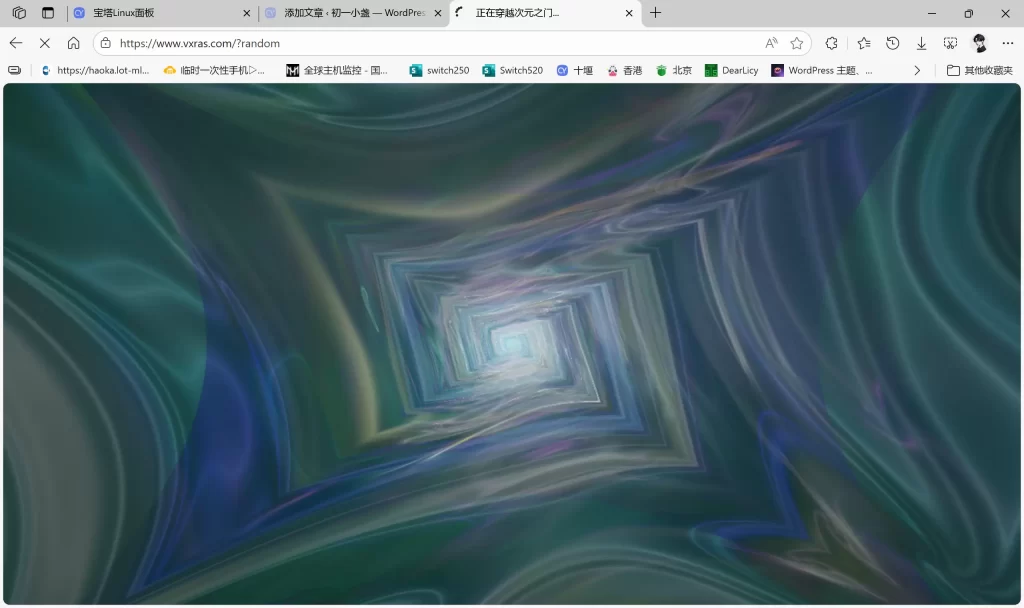The height and width of the screenshot is (608, 1024).
Task: Toggle favorite star for current page
Action: [796, 43]
